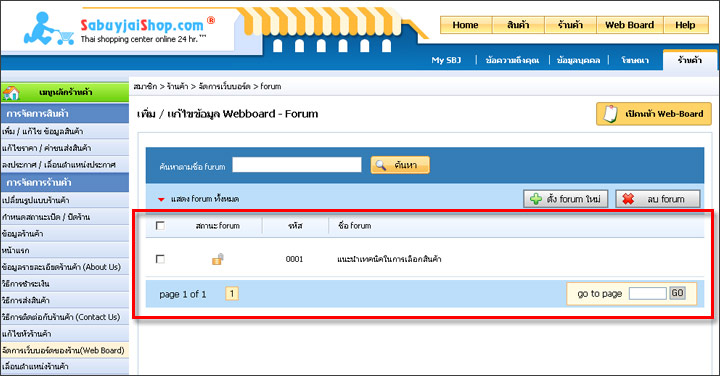Open the Contact Us sidebar link

(61, 317)
